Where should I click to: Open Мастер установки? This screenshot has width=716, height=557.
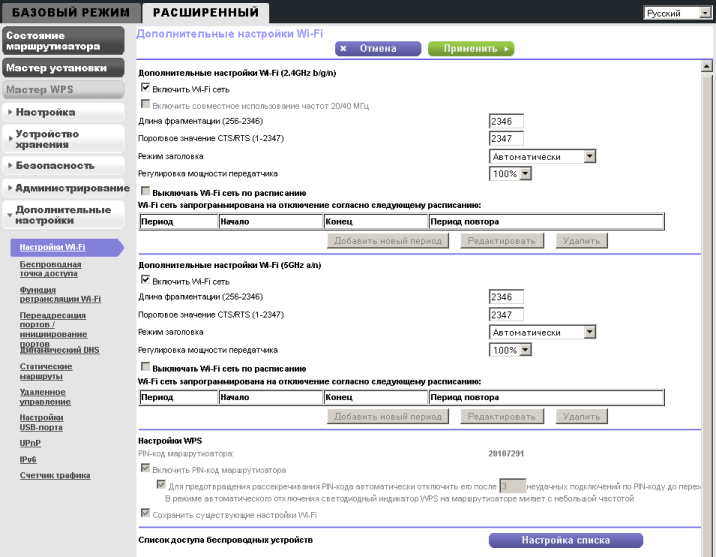pyautogui.click(x=63, y=68)
